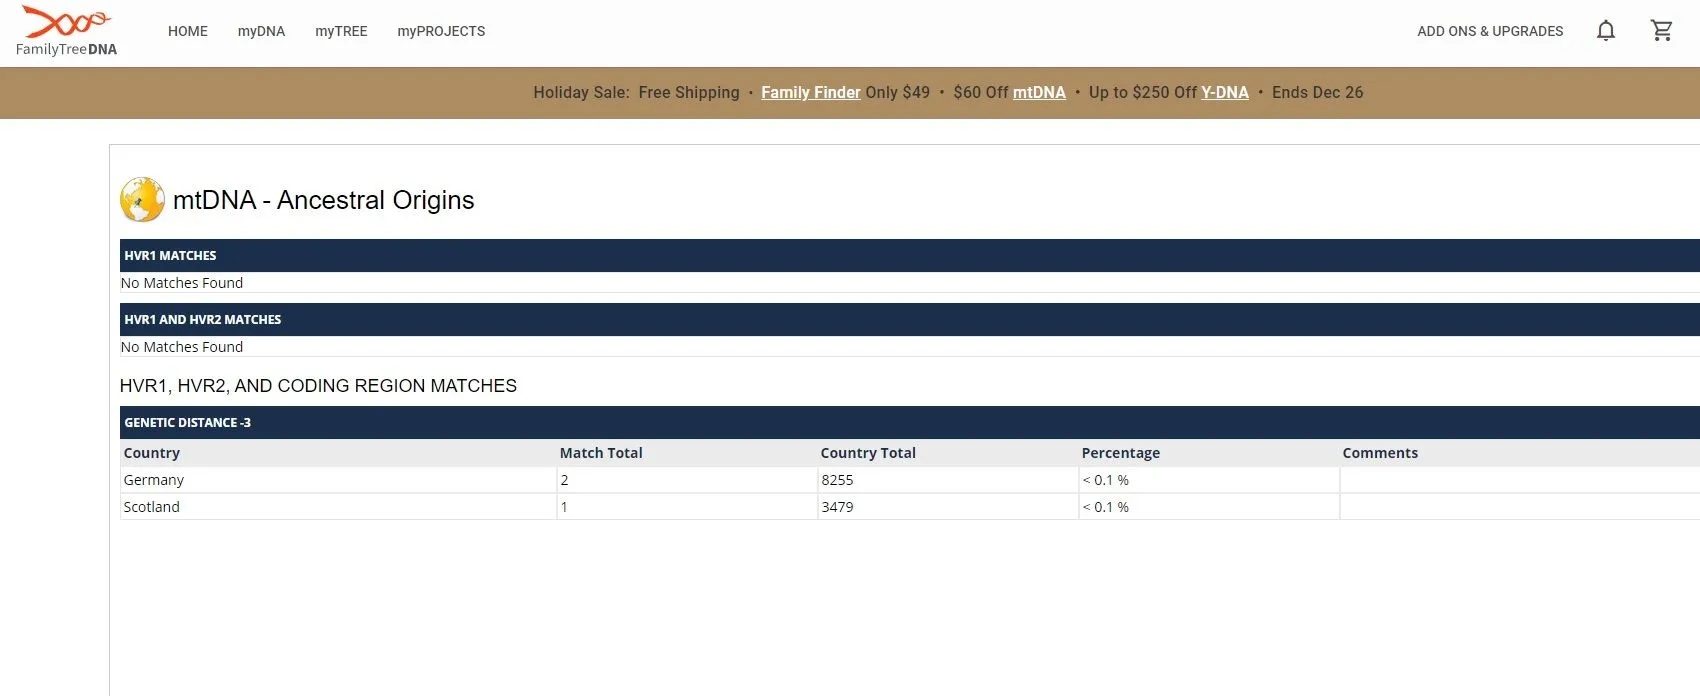Image resolution: width=1700 pixels, height=696 pixels.
Task: Click the Holiday Sale: Free Shipping text
Action: (636, 92)
